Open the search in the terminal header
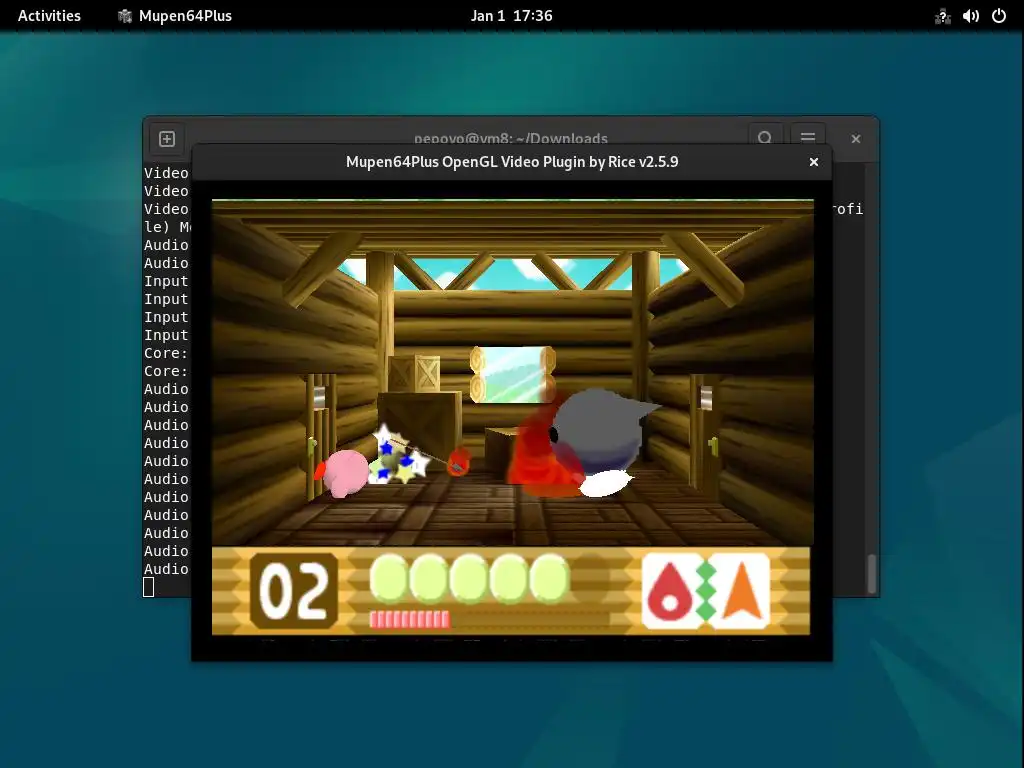Image resolution: width=1024 pixels, height=768 pixels. tap(765, 135)
